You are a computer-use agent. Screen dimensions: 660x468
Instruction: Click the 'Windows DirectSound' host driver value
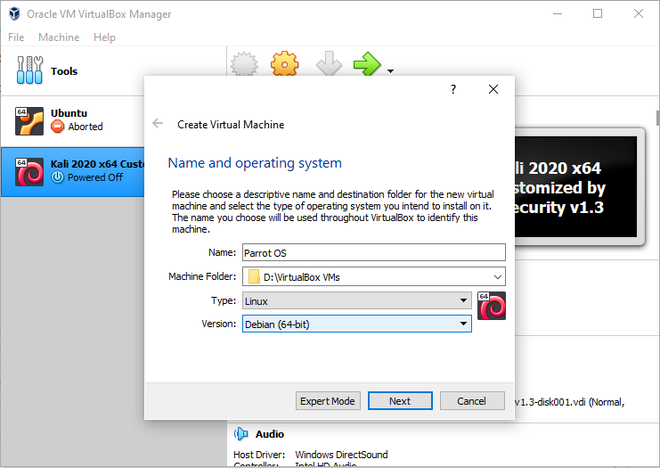pos(341,455)
